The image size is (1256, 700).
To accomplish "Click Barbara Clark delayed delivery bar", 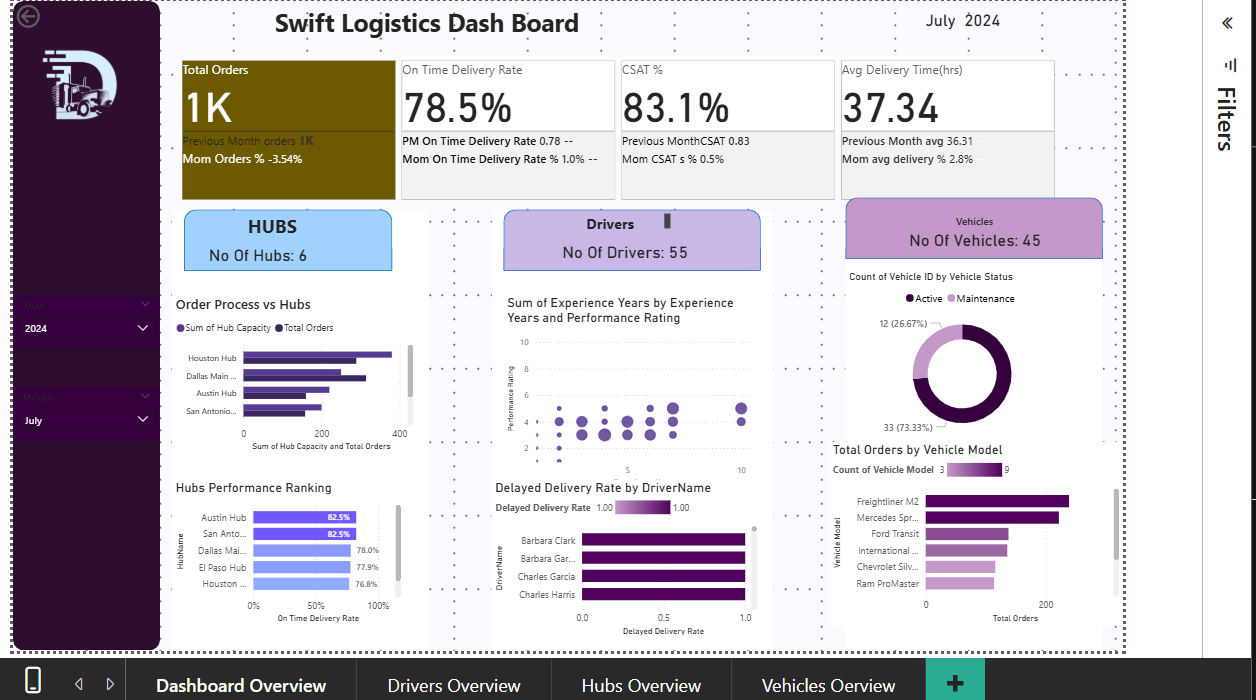I will coord(663,540).
